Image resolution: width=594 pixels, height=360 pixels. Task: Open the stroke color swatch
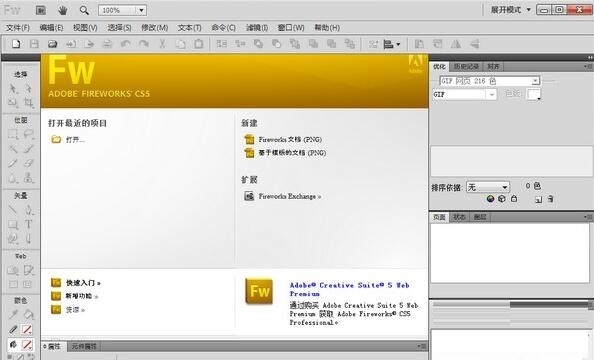(x=27, y=329)
